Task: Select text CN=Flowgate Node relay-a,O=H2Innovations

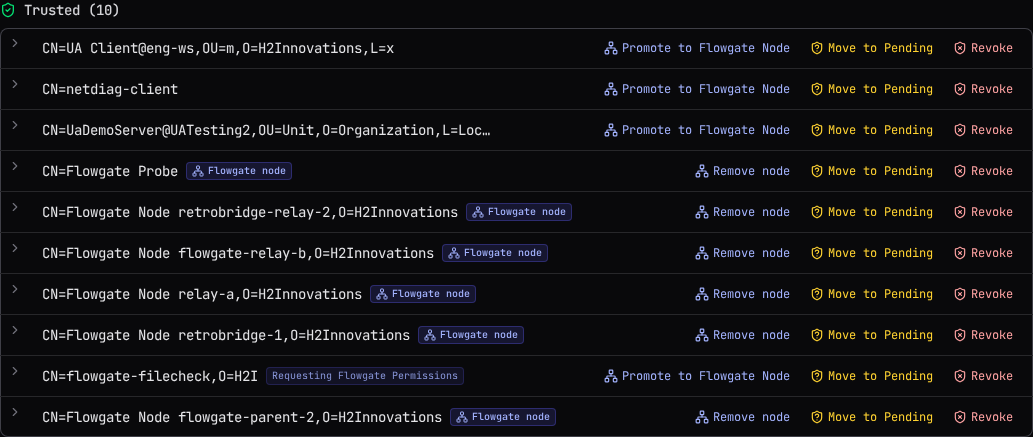Action: click(202, 294)
